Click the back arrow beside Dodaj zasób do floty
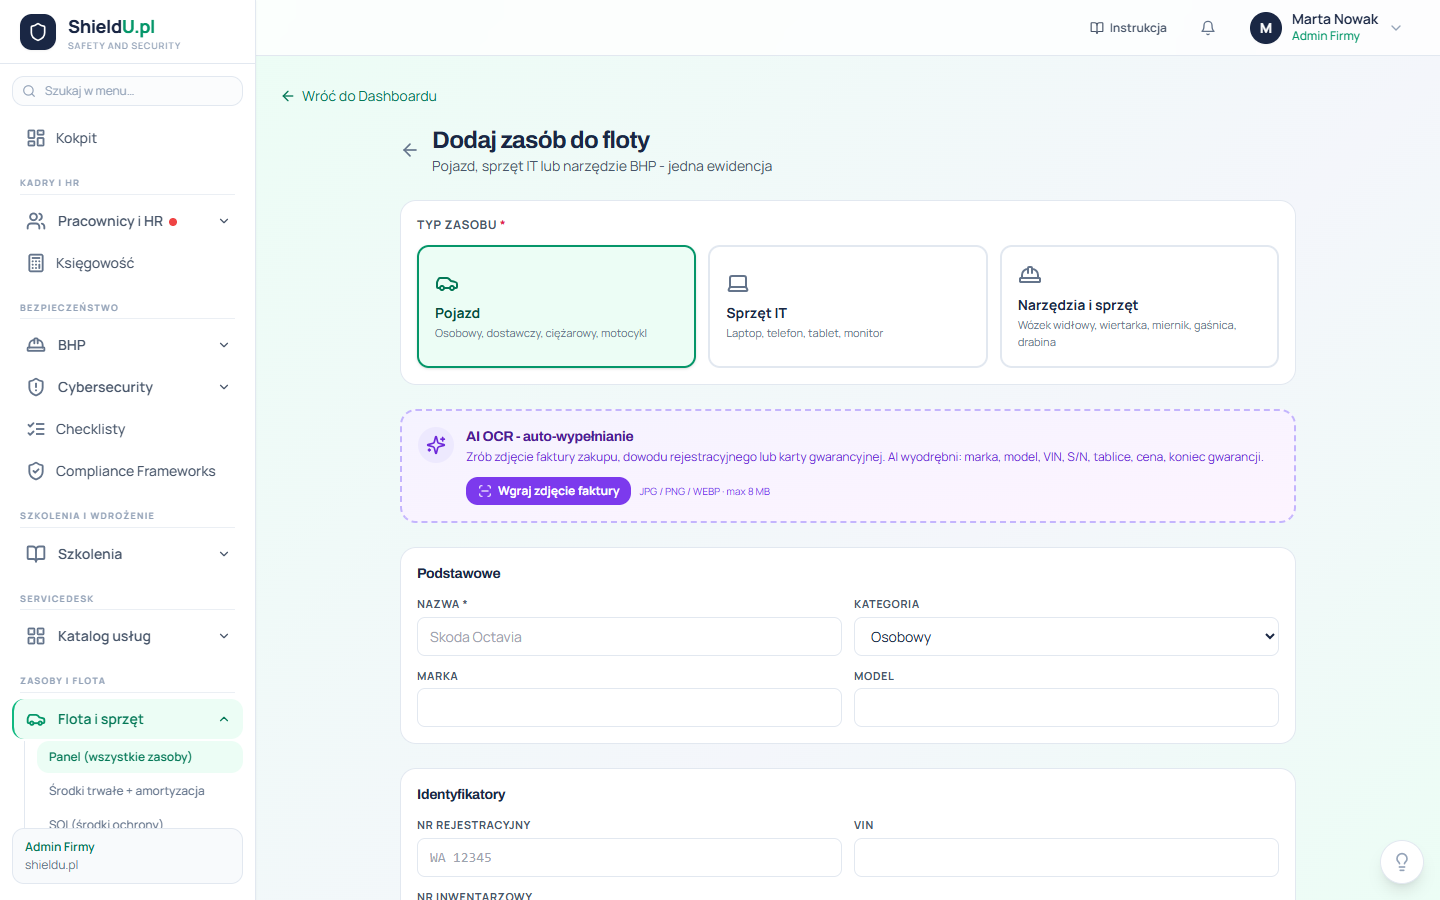The image size is (1440, 900). [410, 150]
